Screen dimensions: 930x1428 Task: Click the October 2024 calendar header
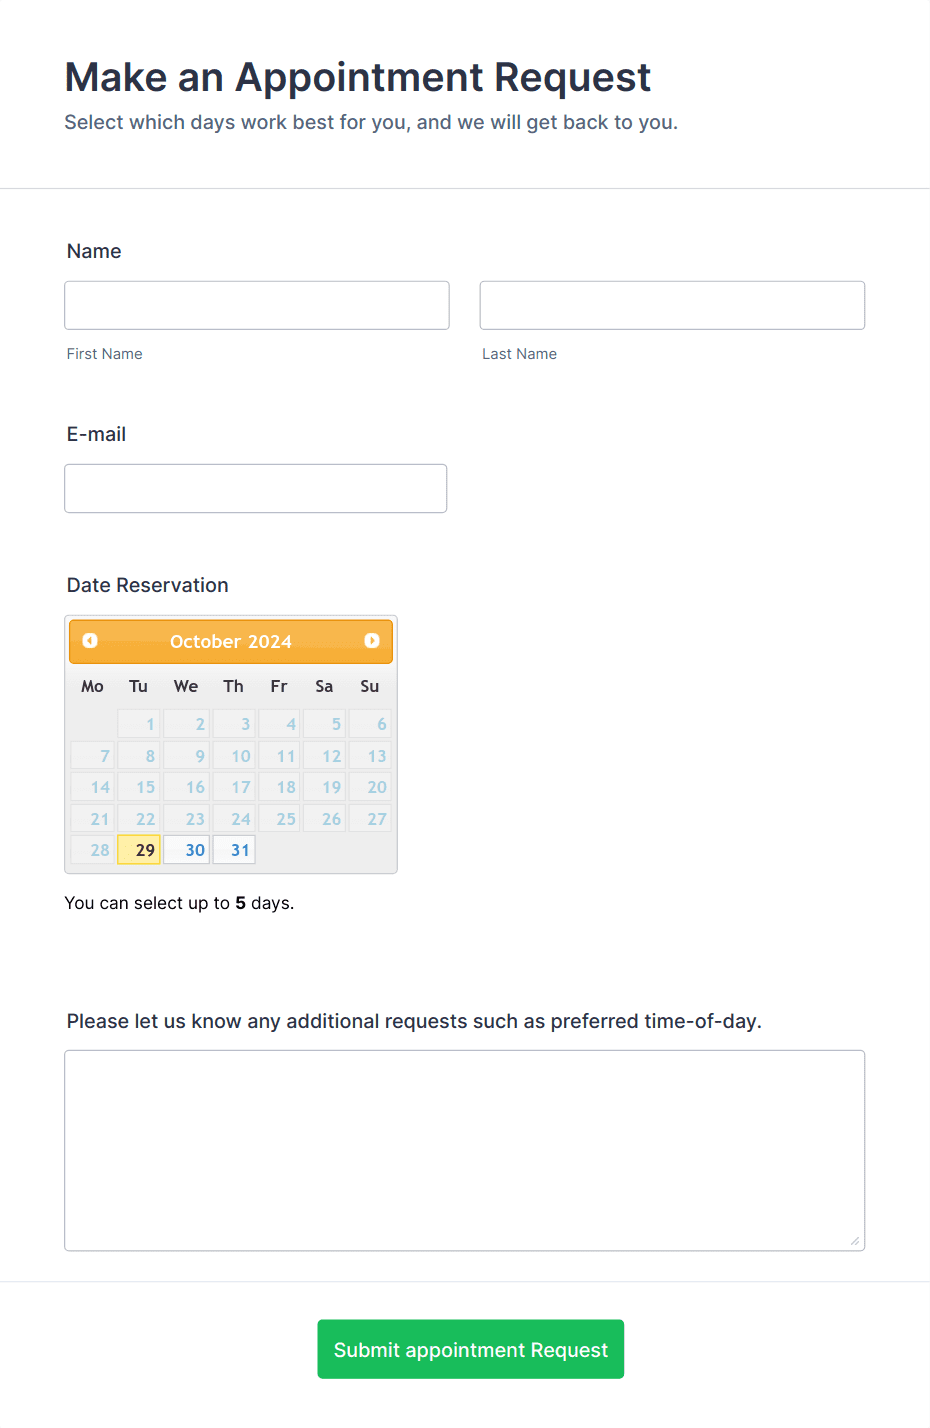[x=230, y=641]
